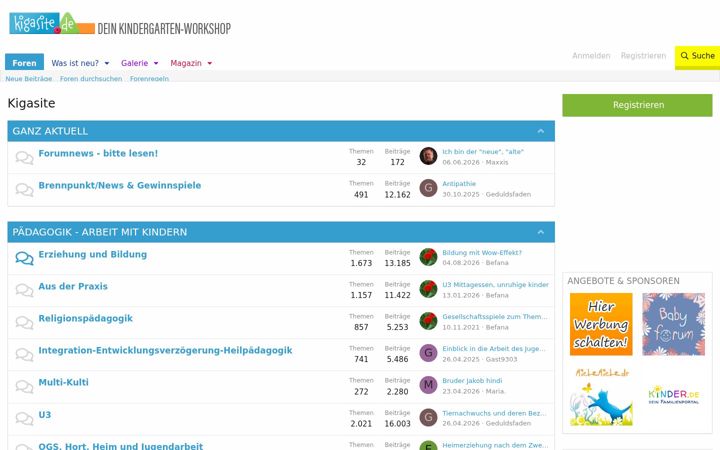Open Befana avatar in Aus der Praxis row
720x450 pixels.
point(428,289)
